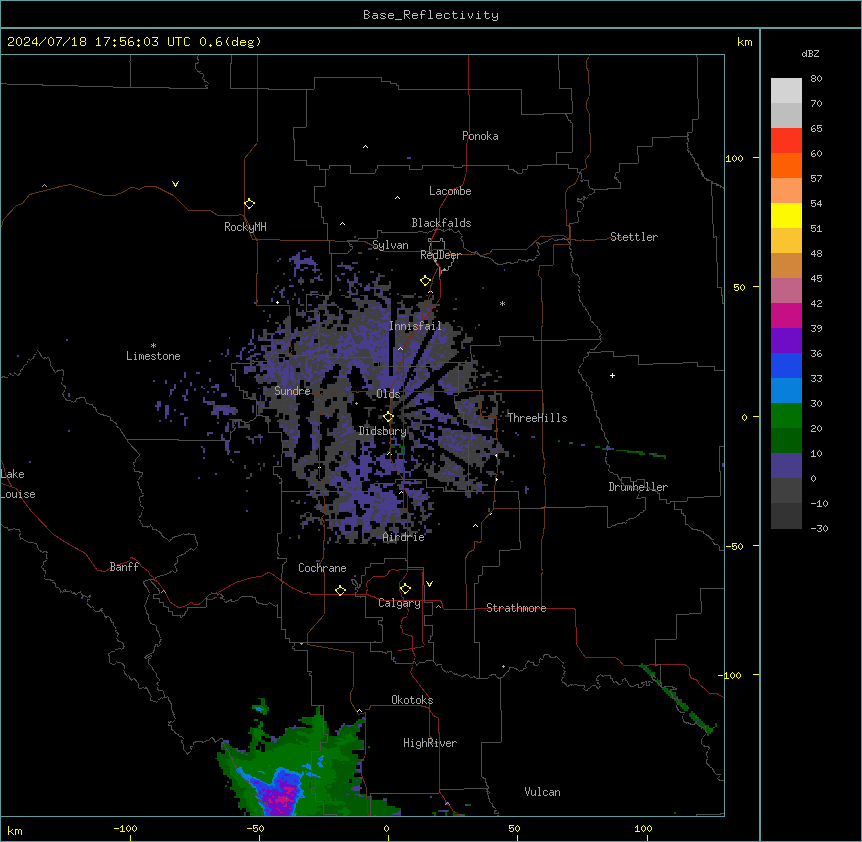Click the Vulcan label

543,792
